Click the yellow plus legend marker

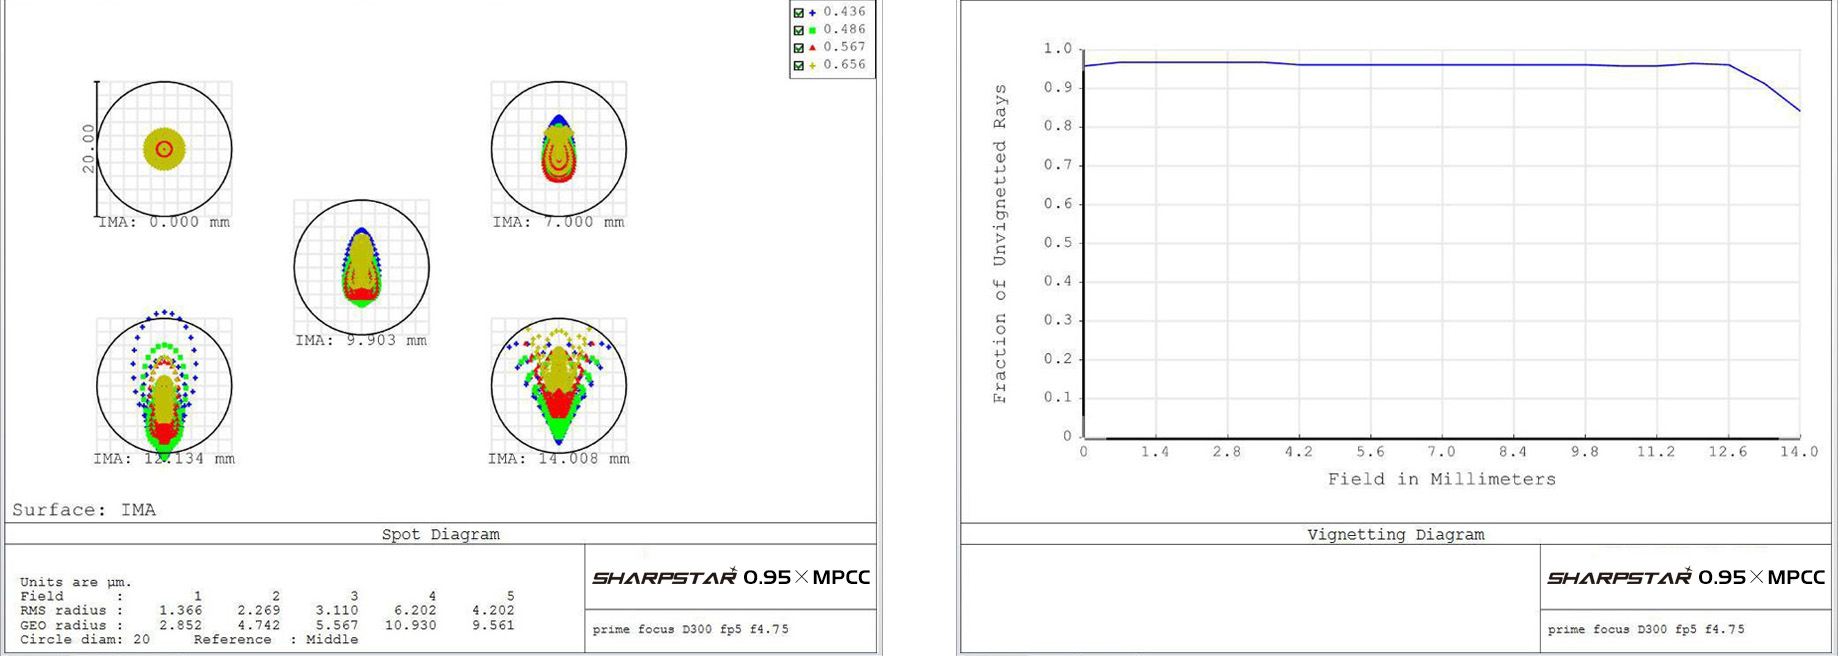(812, 65)
